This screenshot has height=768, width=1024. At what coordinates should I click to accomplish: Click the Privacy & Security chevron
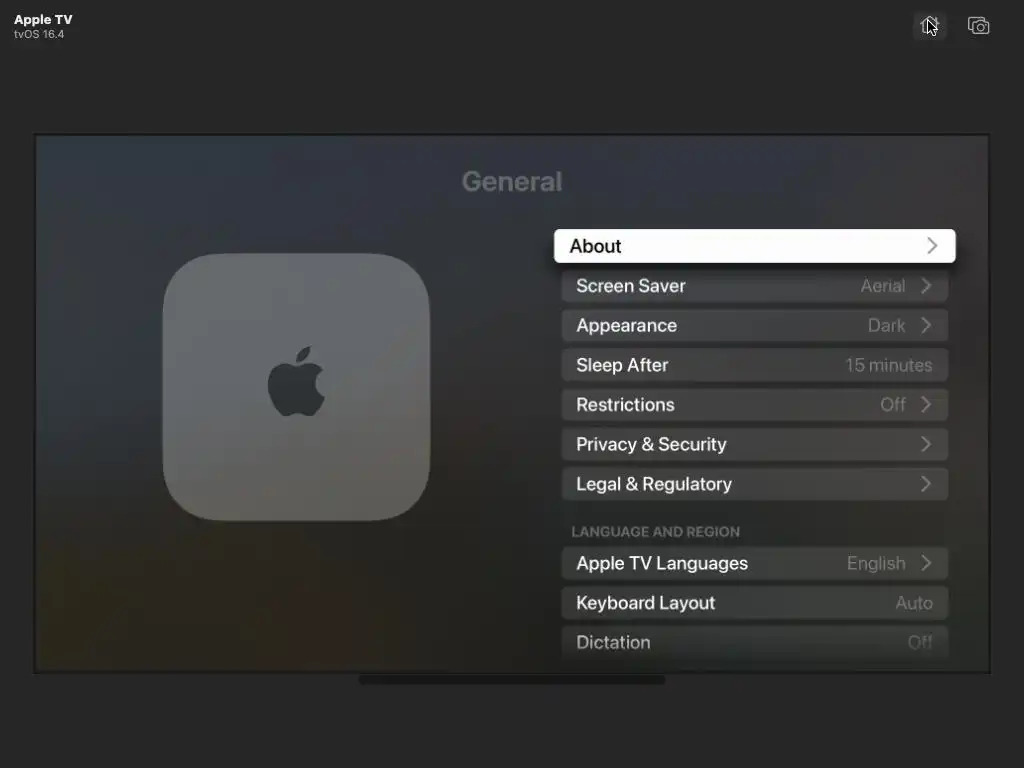click(x=926, y=445)
